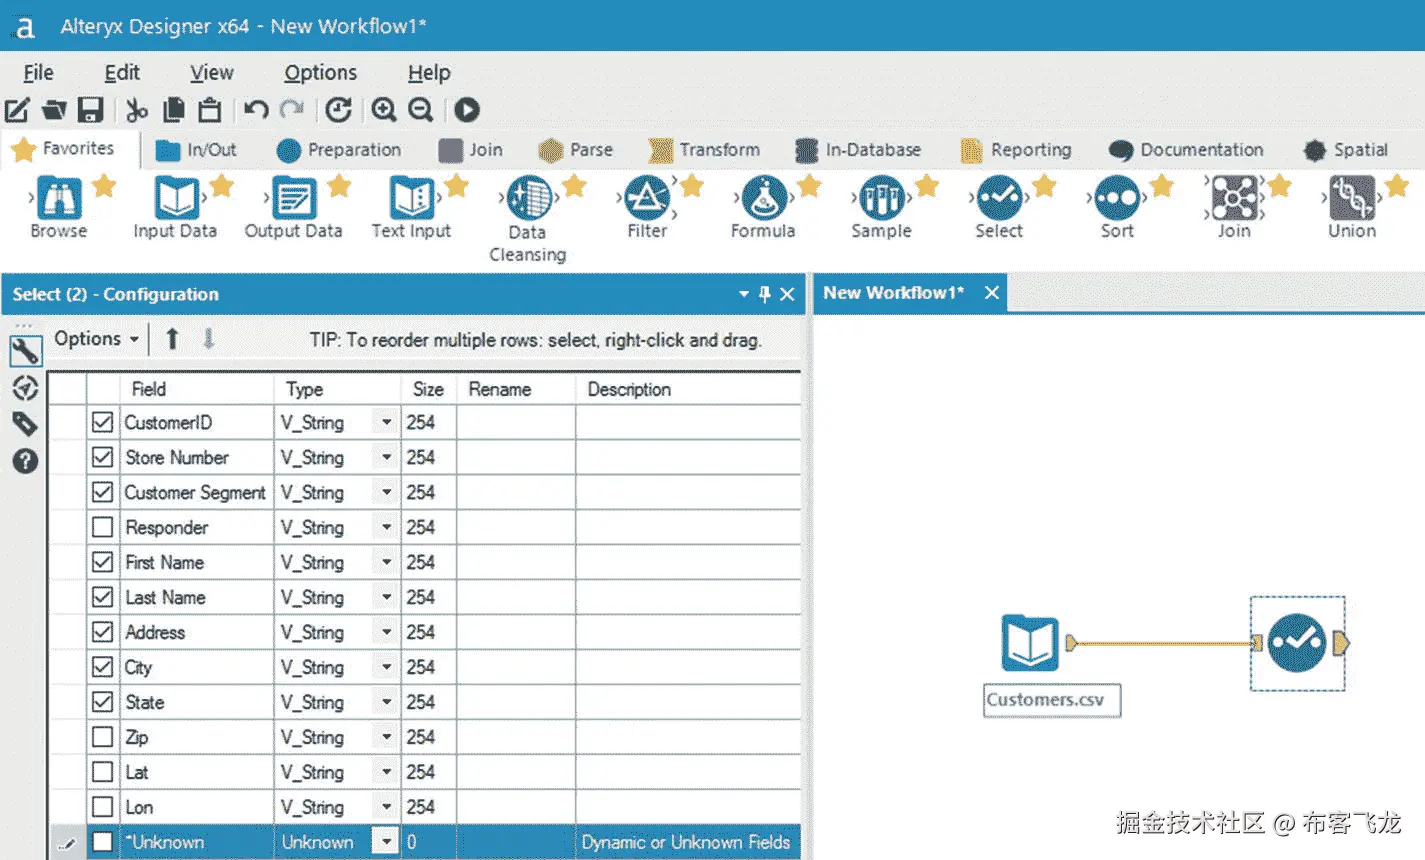Open type dropdown for City
1425x860 pixels.
386,667
